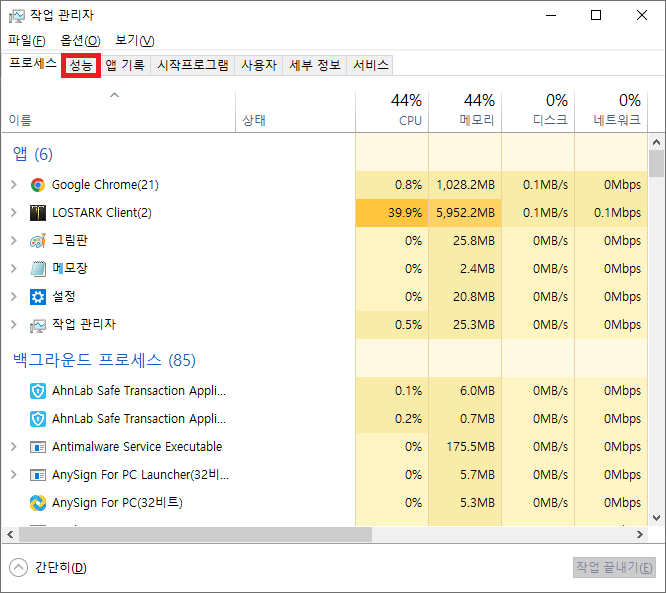The height and width of the screenshot is (593, 666).
Task: Click the 그림판 paint icon
Action: coord(38,241)
